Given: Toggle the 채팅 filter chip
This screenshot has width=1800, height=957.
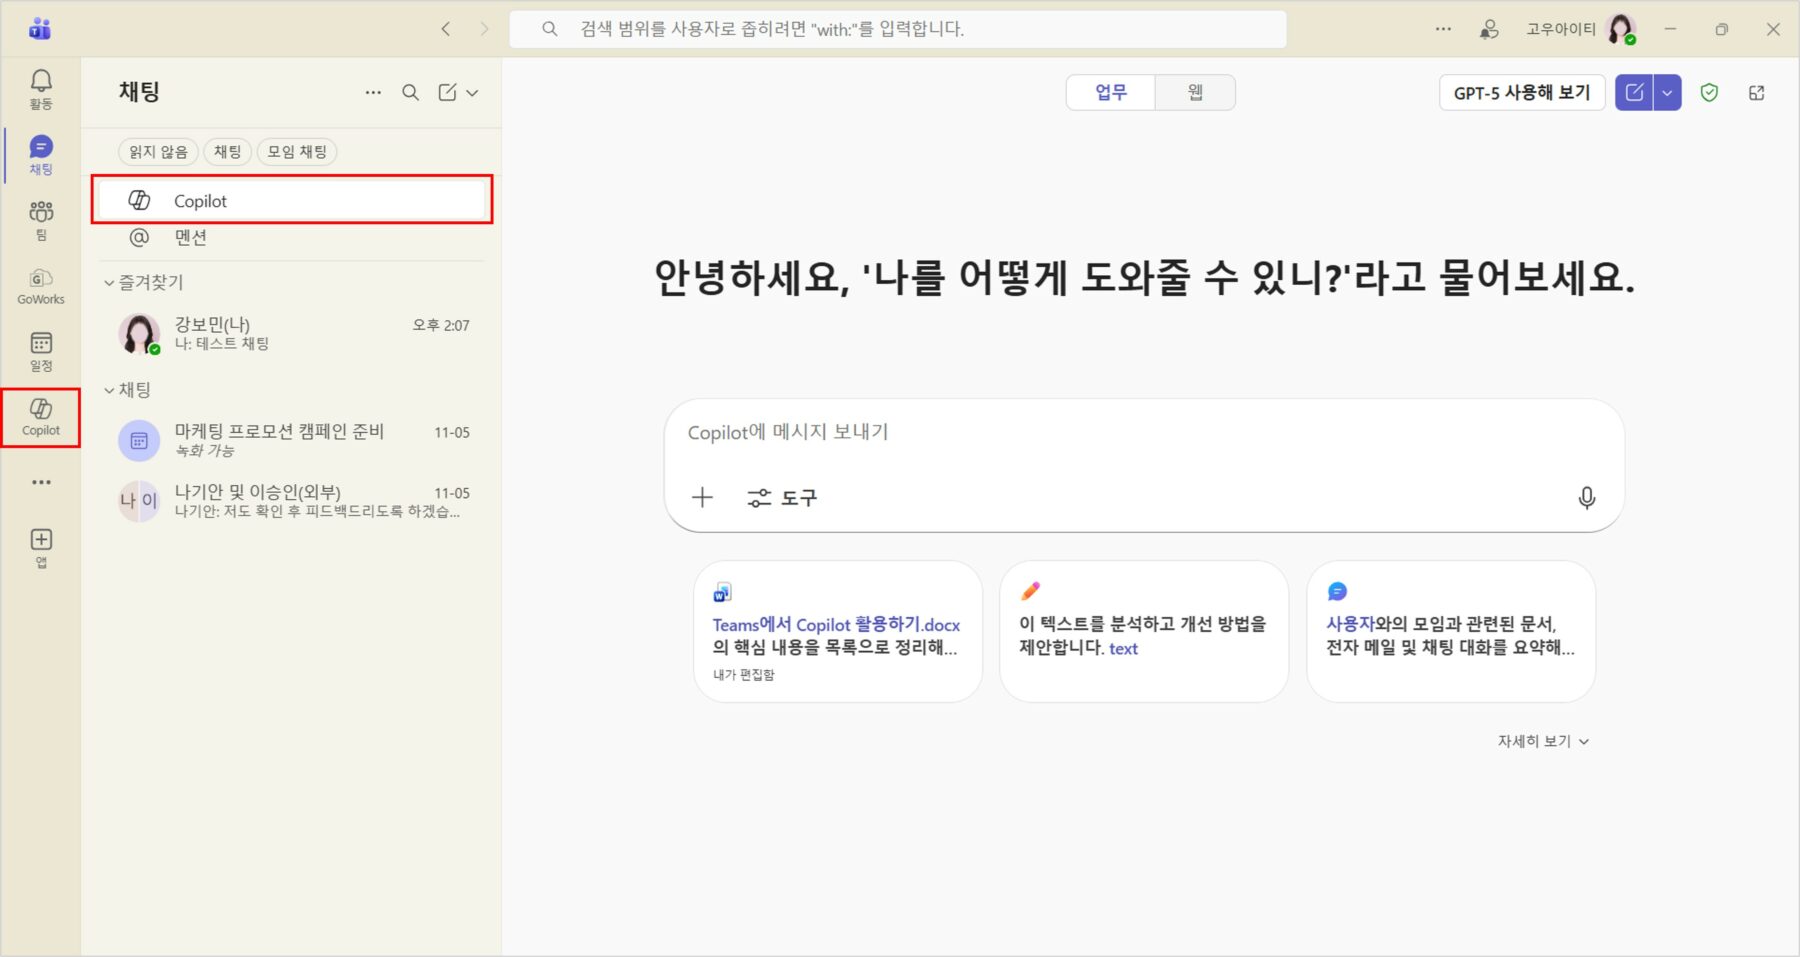Looking at the screenshot, I should click(227, 152).
